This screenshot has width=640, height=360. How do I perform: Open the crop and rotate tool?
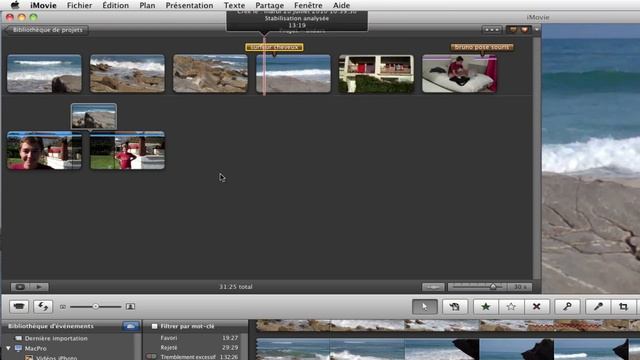pos(623,307)
